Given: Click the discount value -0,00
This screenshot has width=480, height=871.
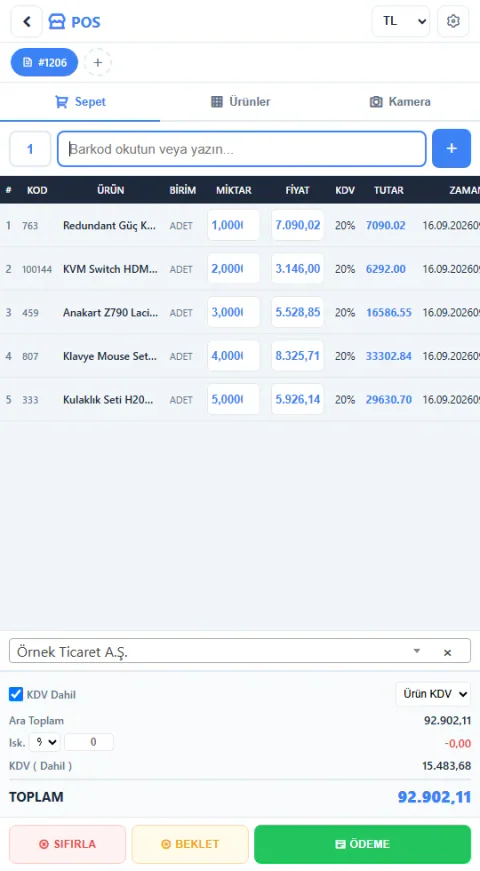Looking at the screenshot, I should [x=457, y=743].
